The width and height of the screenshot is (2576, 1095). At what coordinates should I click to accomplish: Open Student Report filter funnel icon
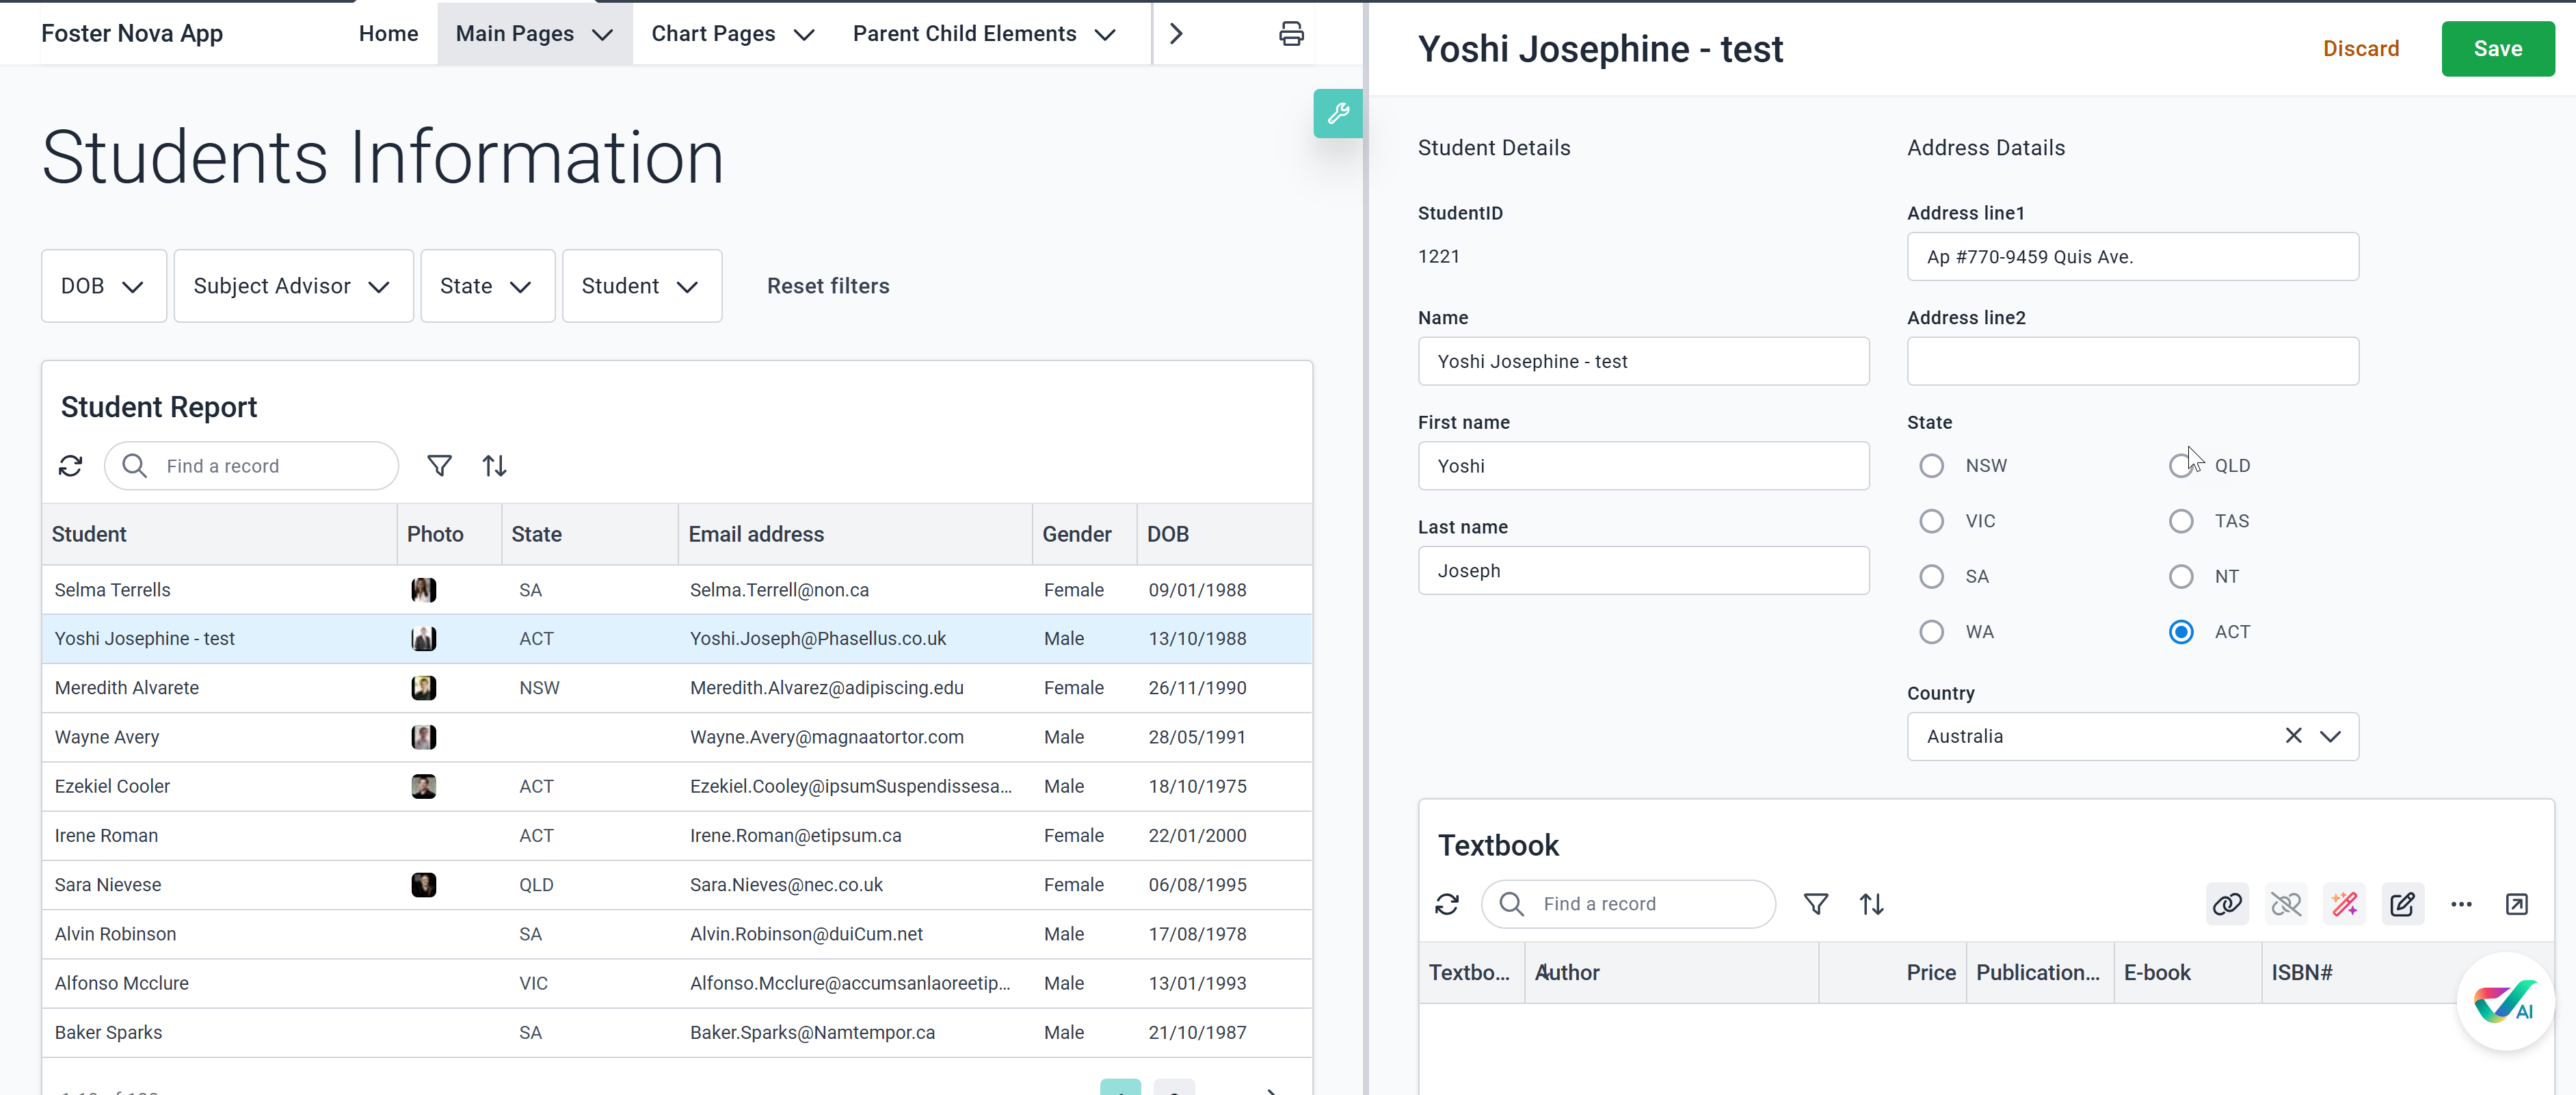[439, 466]
